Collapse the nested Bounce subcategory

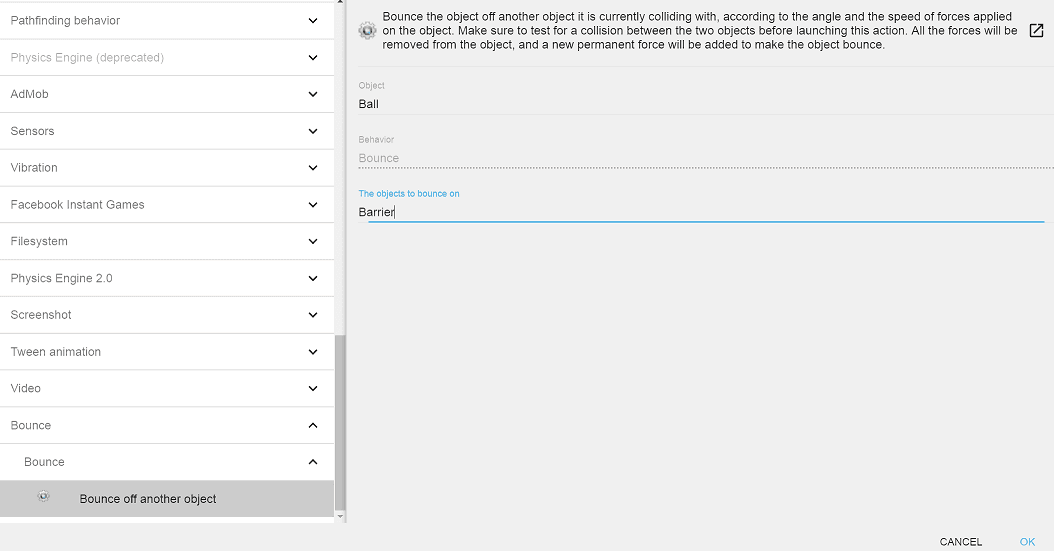pos(313,462)
